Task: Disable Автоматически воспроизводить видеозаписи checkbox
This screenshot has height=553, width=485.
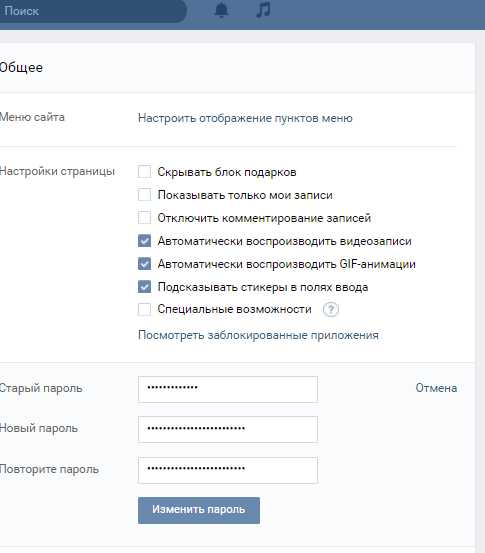Action: click(144, 241)
